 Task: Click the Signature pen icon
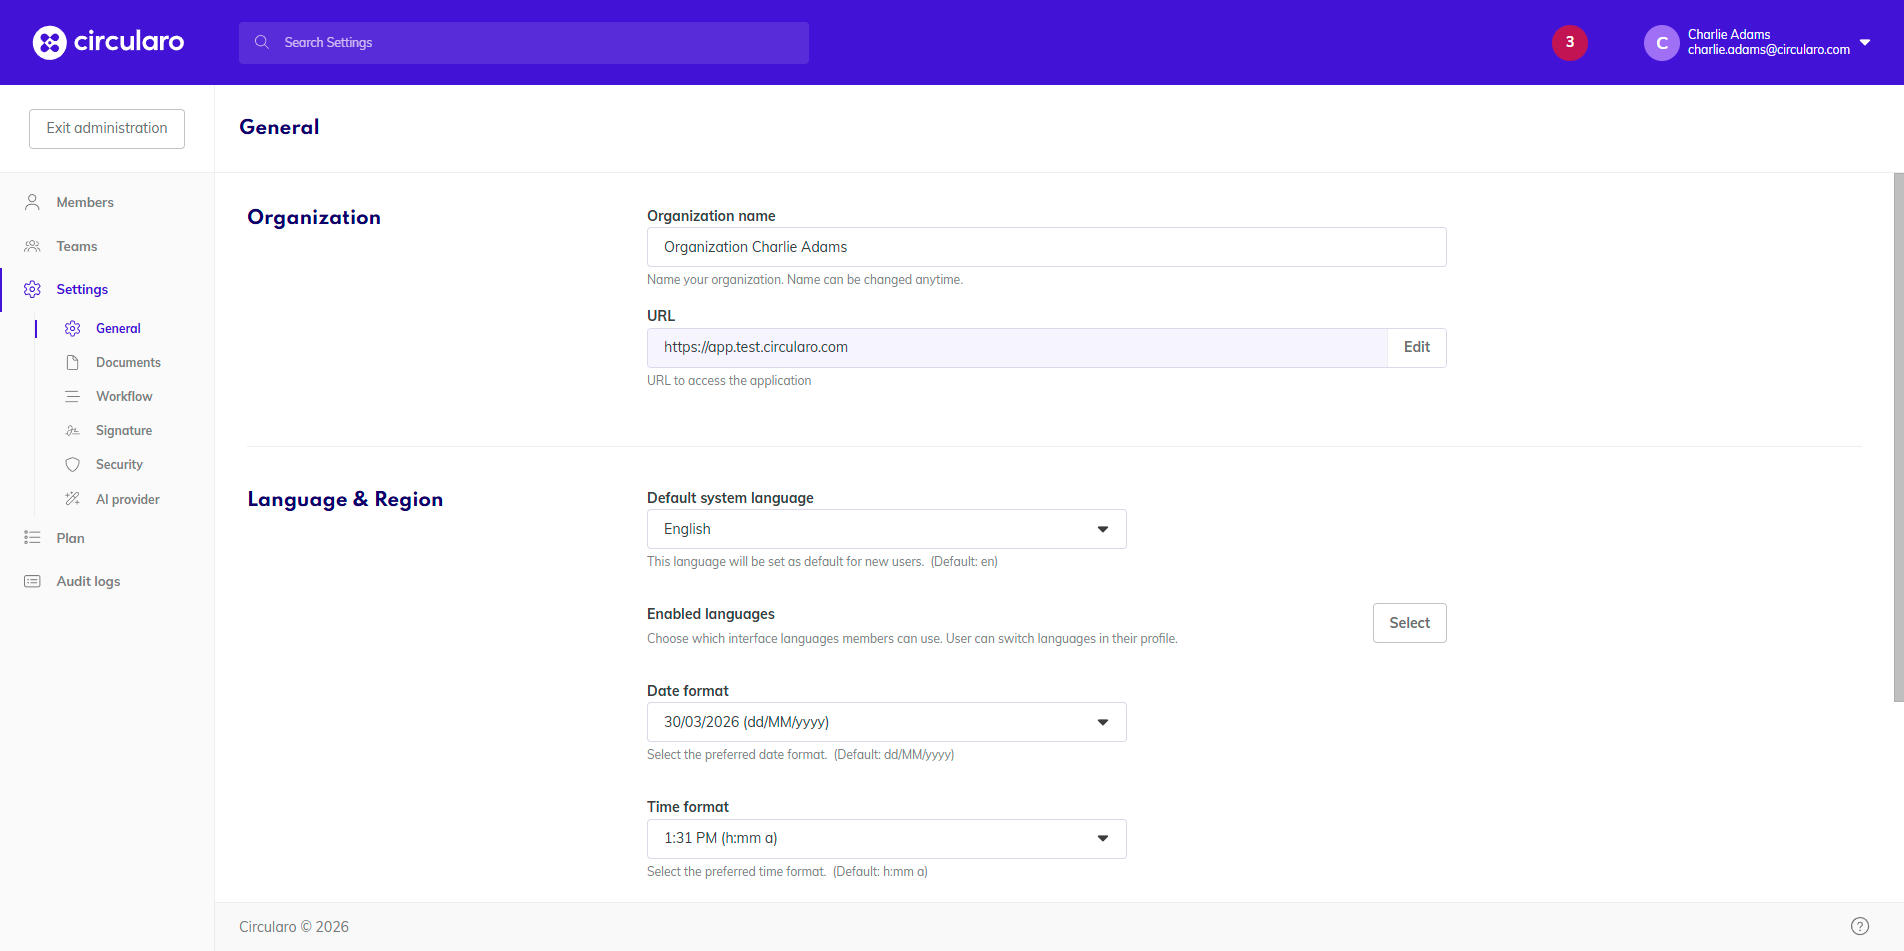[x=72, y=431]
